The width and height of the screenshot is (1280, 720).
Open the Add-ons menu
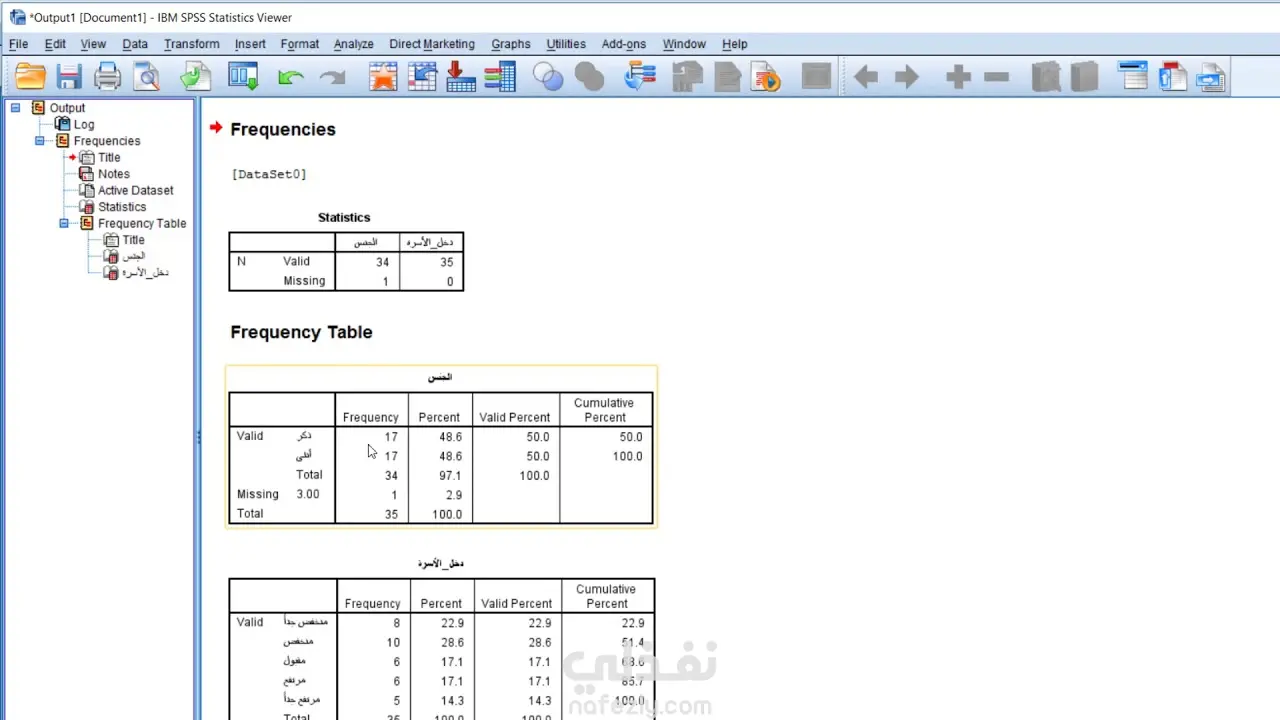pos(624,44)
